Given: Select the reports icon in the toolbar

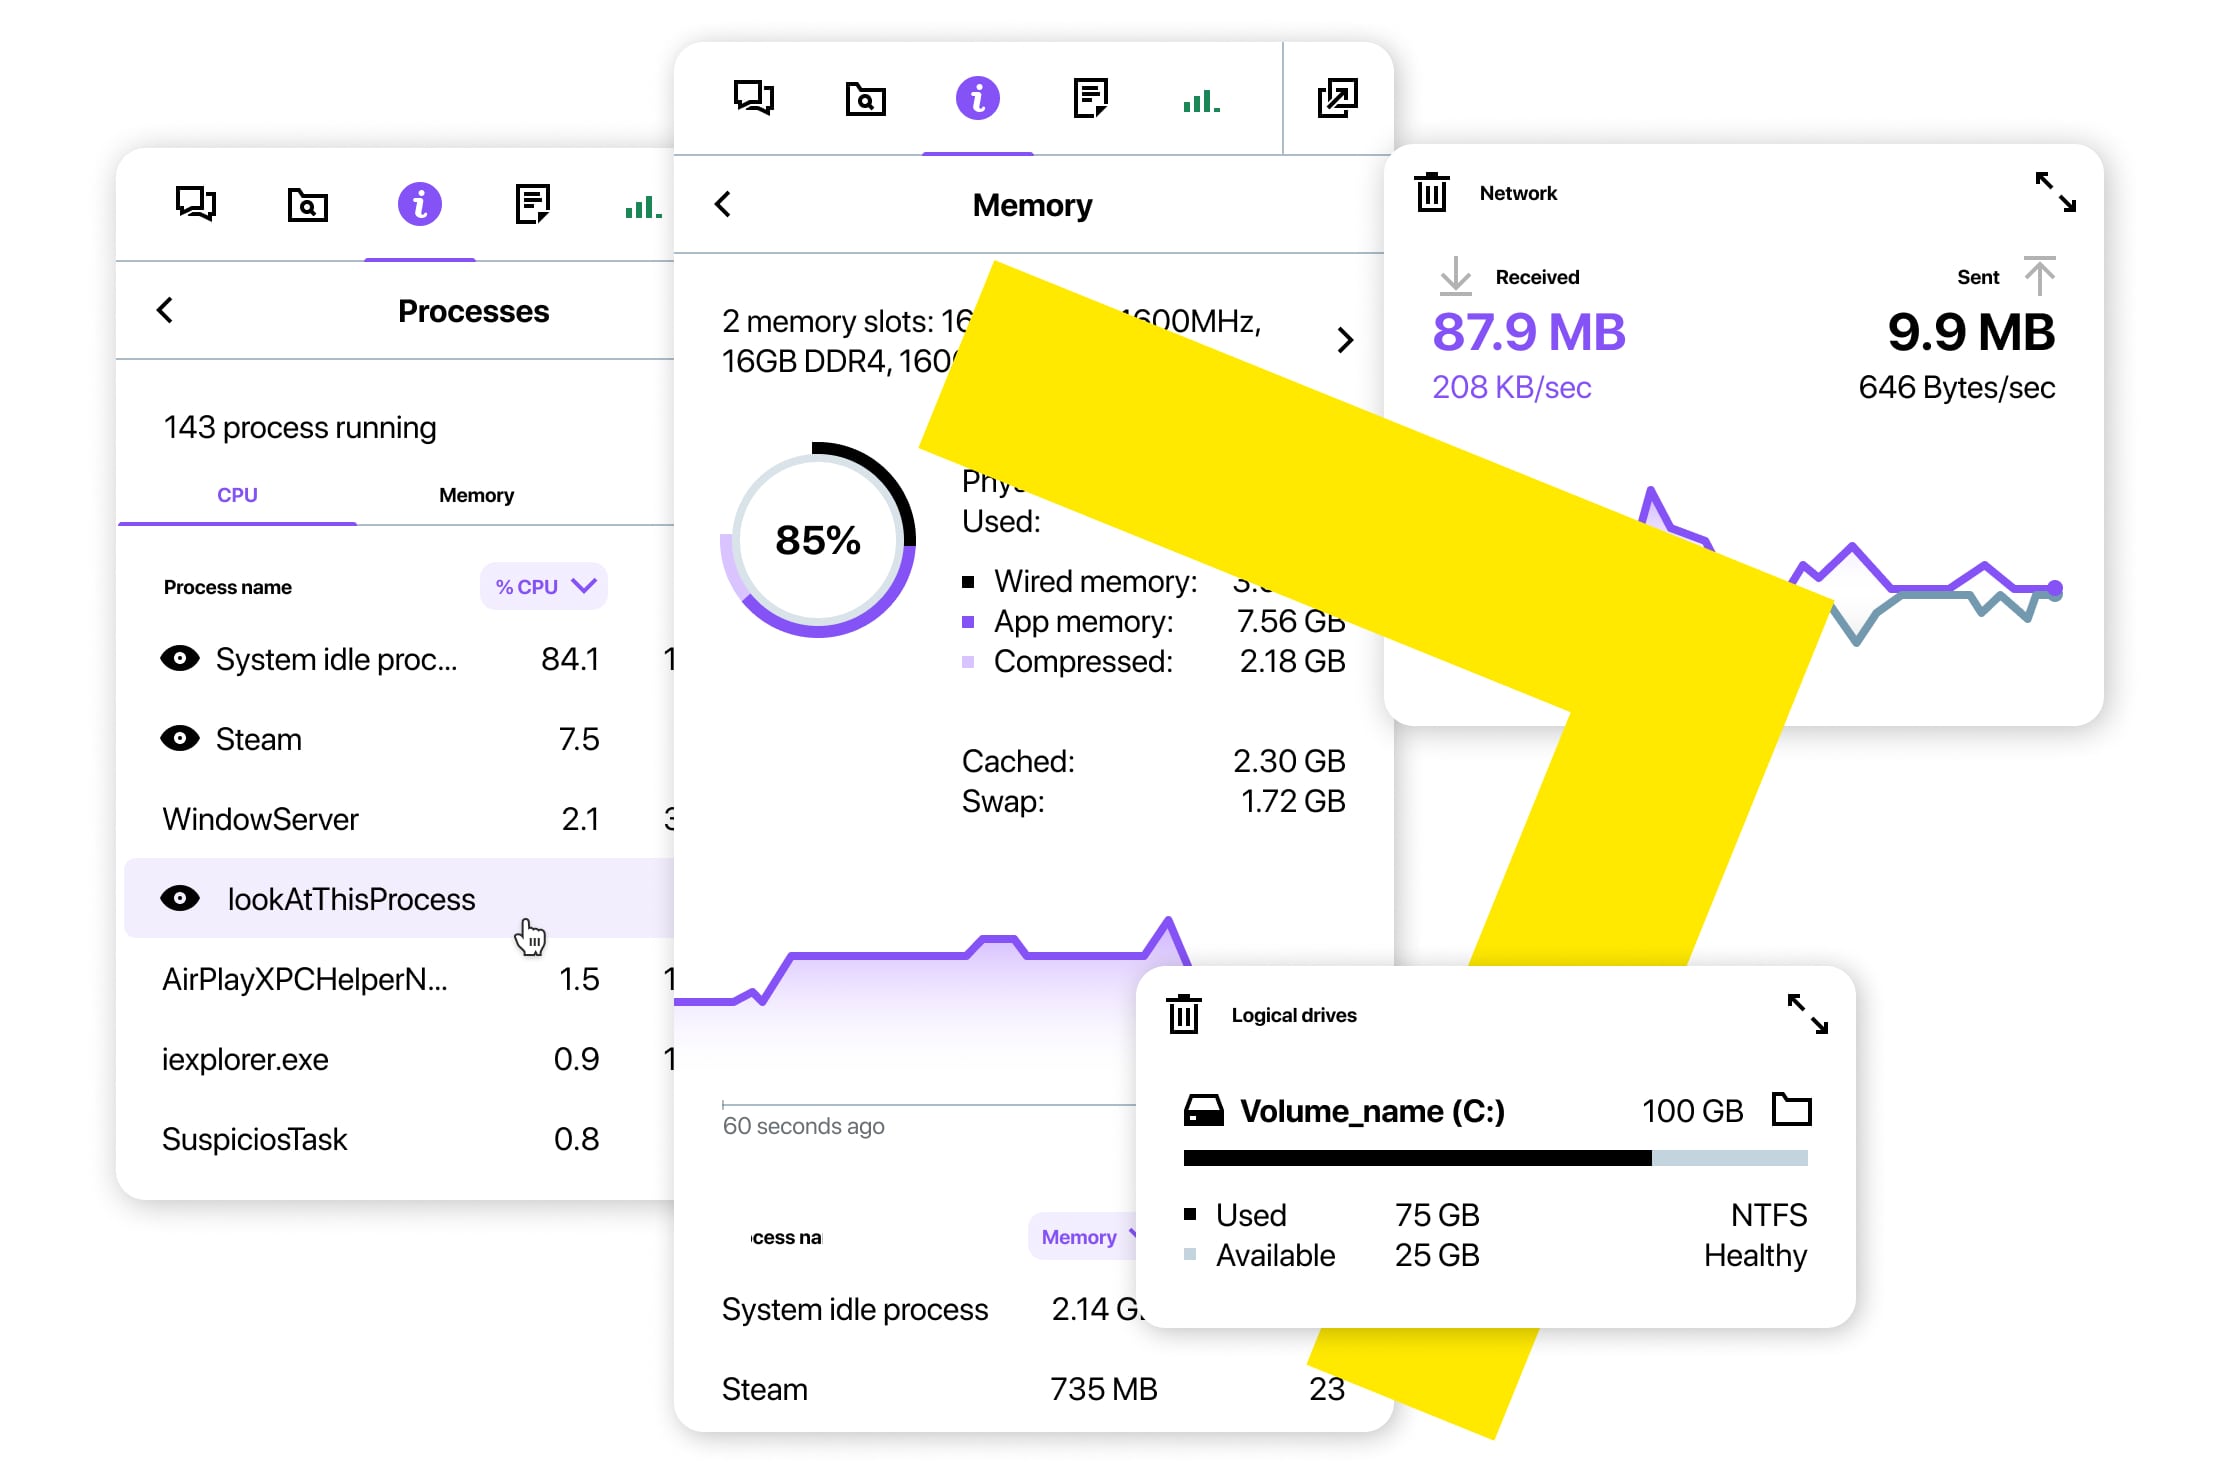Looking at the screenshot, I should tap(1089, 99).
